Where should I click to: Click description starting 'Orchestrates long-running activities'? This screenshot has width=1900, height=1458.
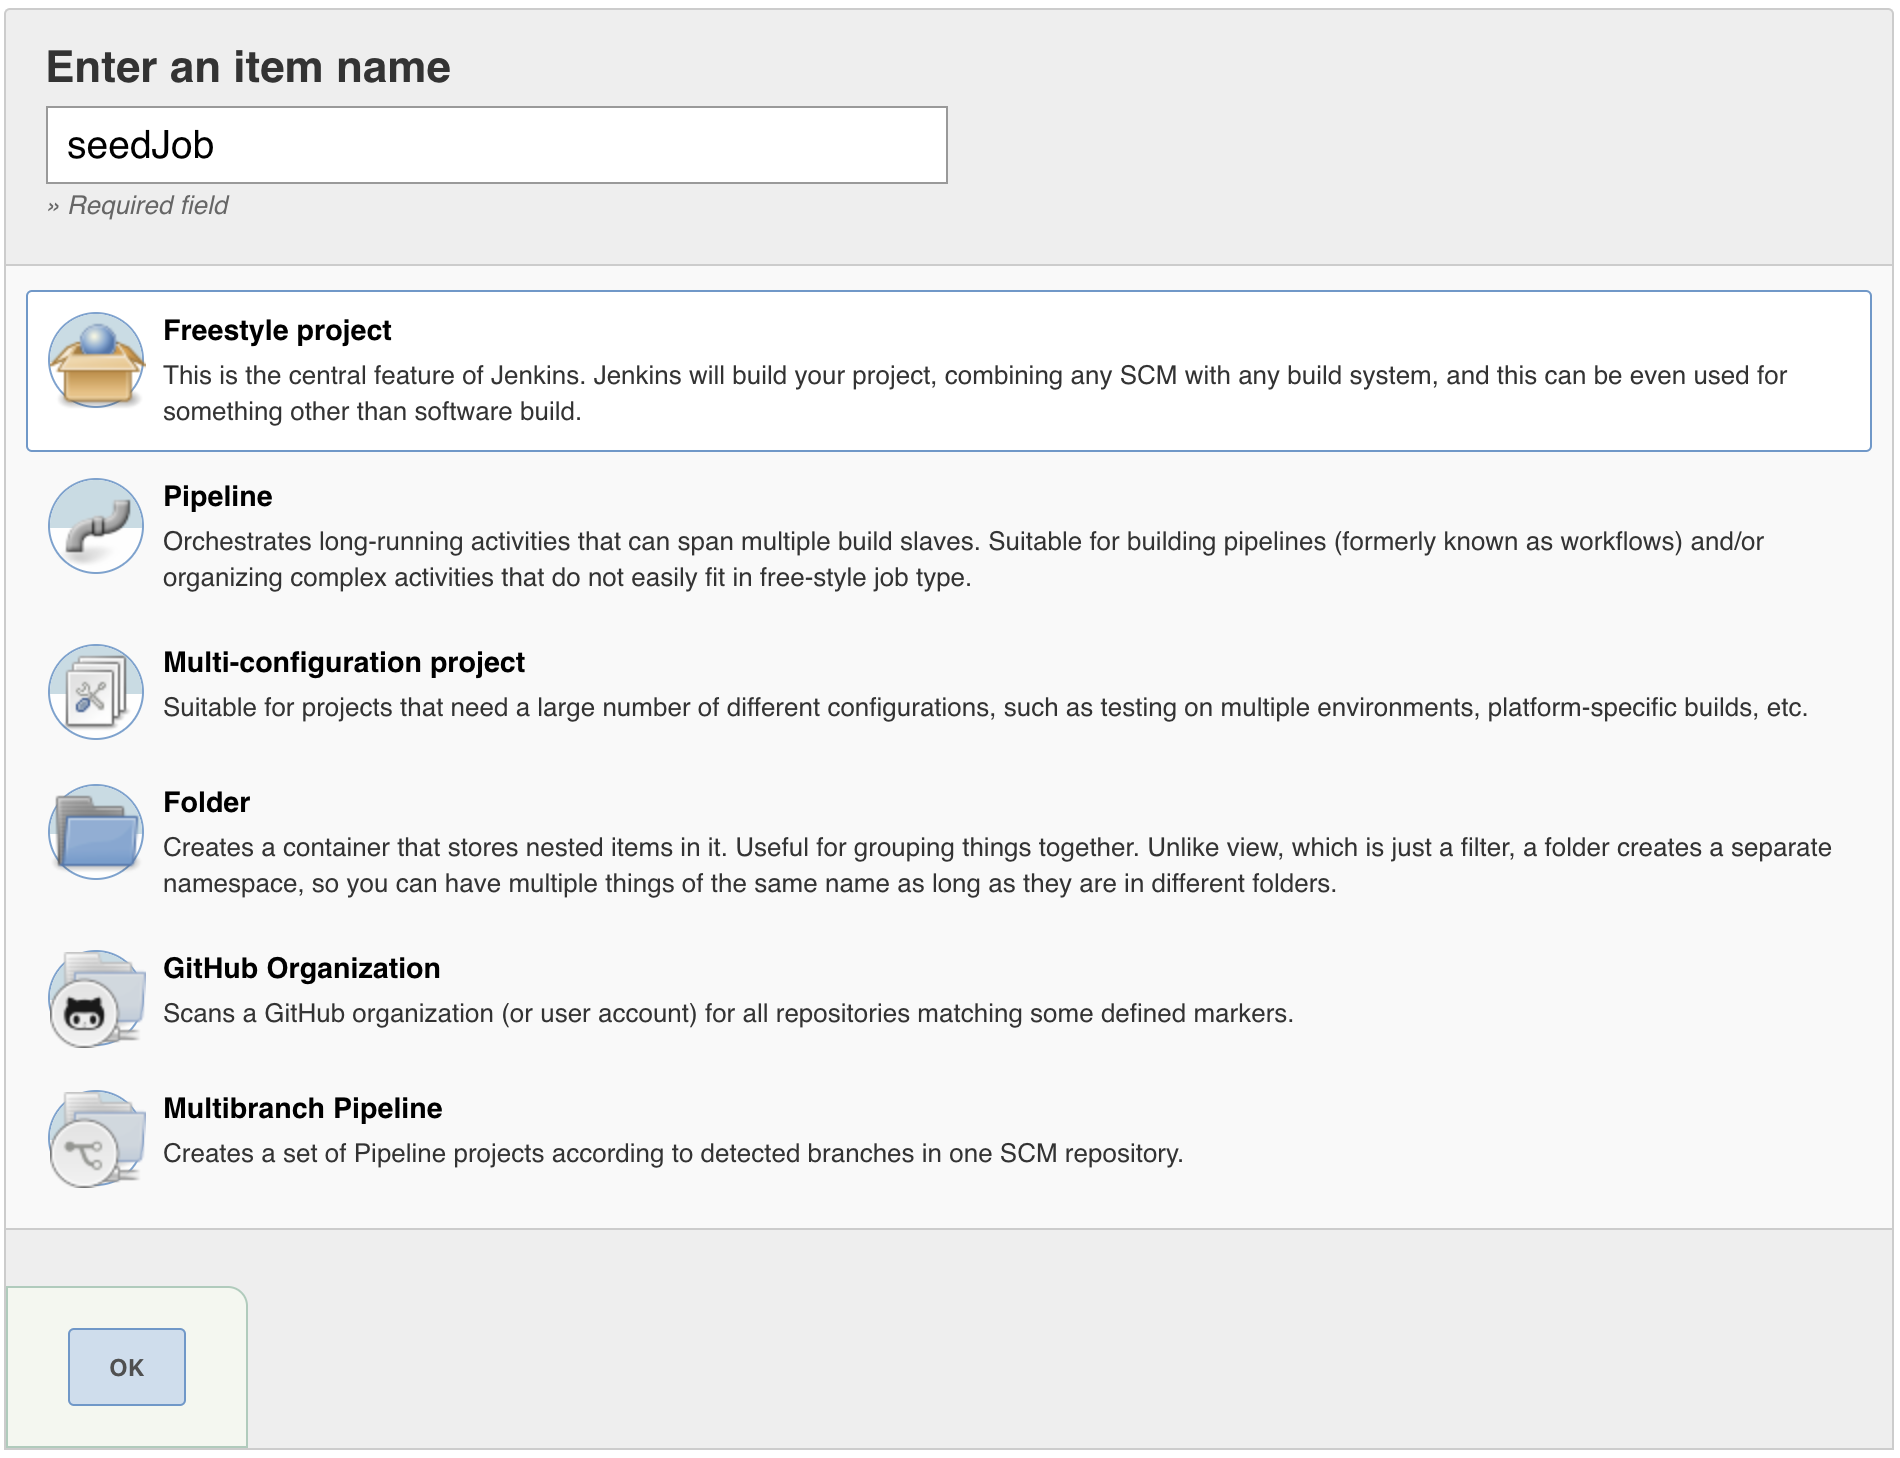click(963, 559)
